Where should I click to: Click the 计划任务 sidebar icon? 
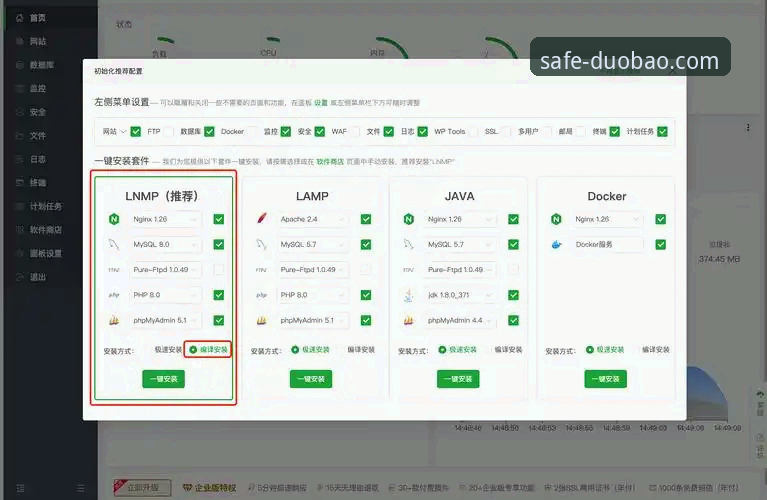click(x=20, y=206)
